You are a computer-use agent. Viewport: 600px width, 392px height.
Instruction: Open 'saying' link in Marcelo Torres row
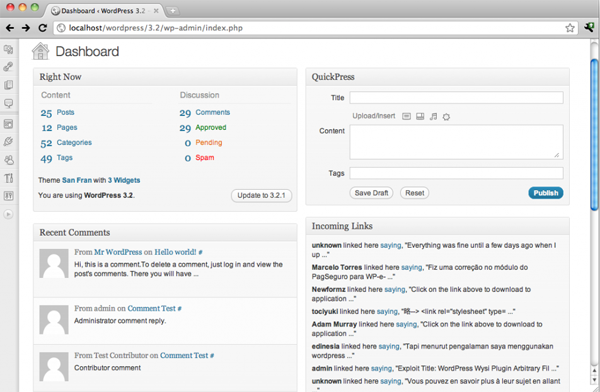pos(411,267)
